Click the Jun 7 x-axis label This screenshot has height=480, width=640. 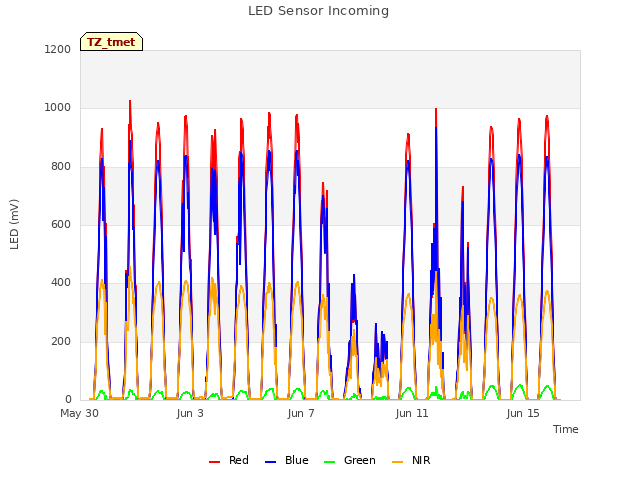301,413
